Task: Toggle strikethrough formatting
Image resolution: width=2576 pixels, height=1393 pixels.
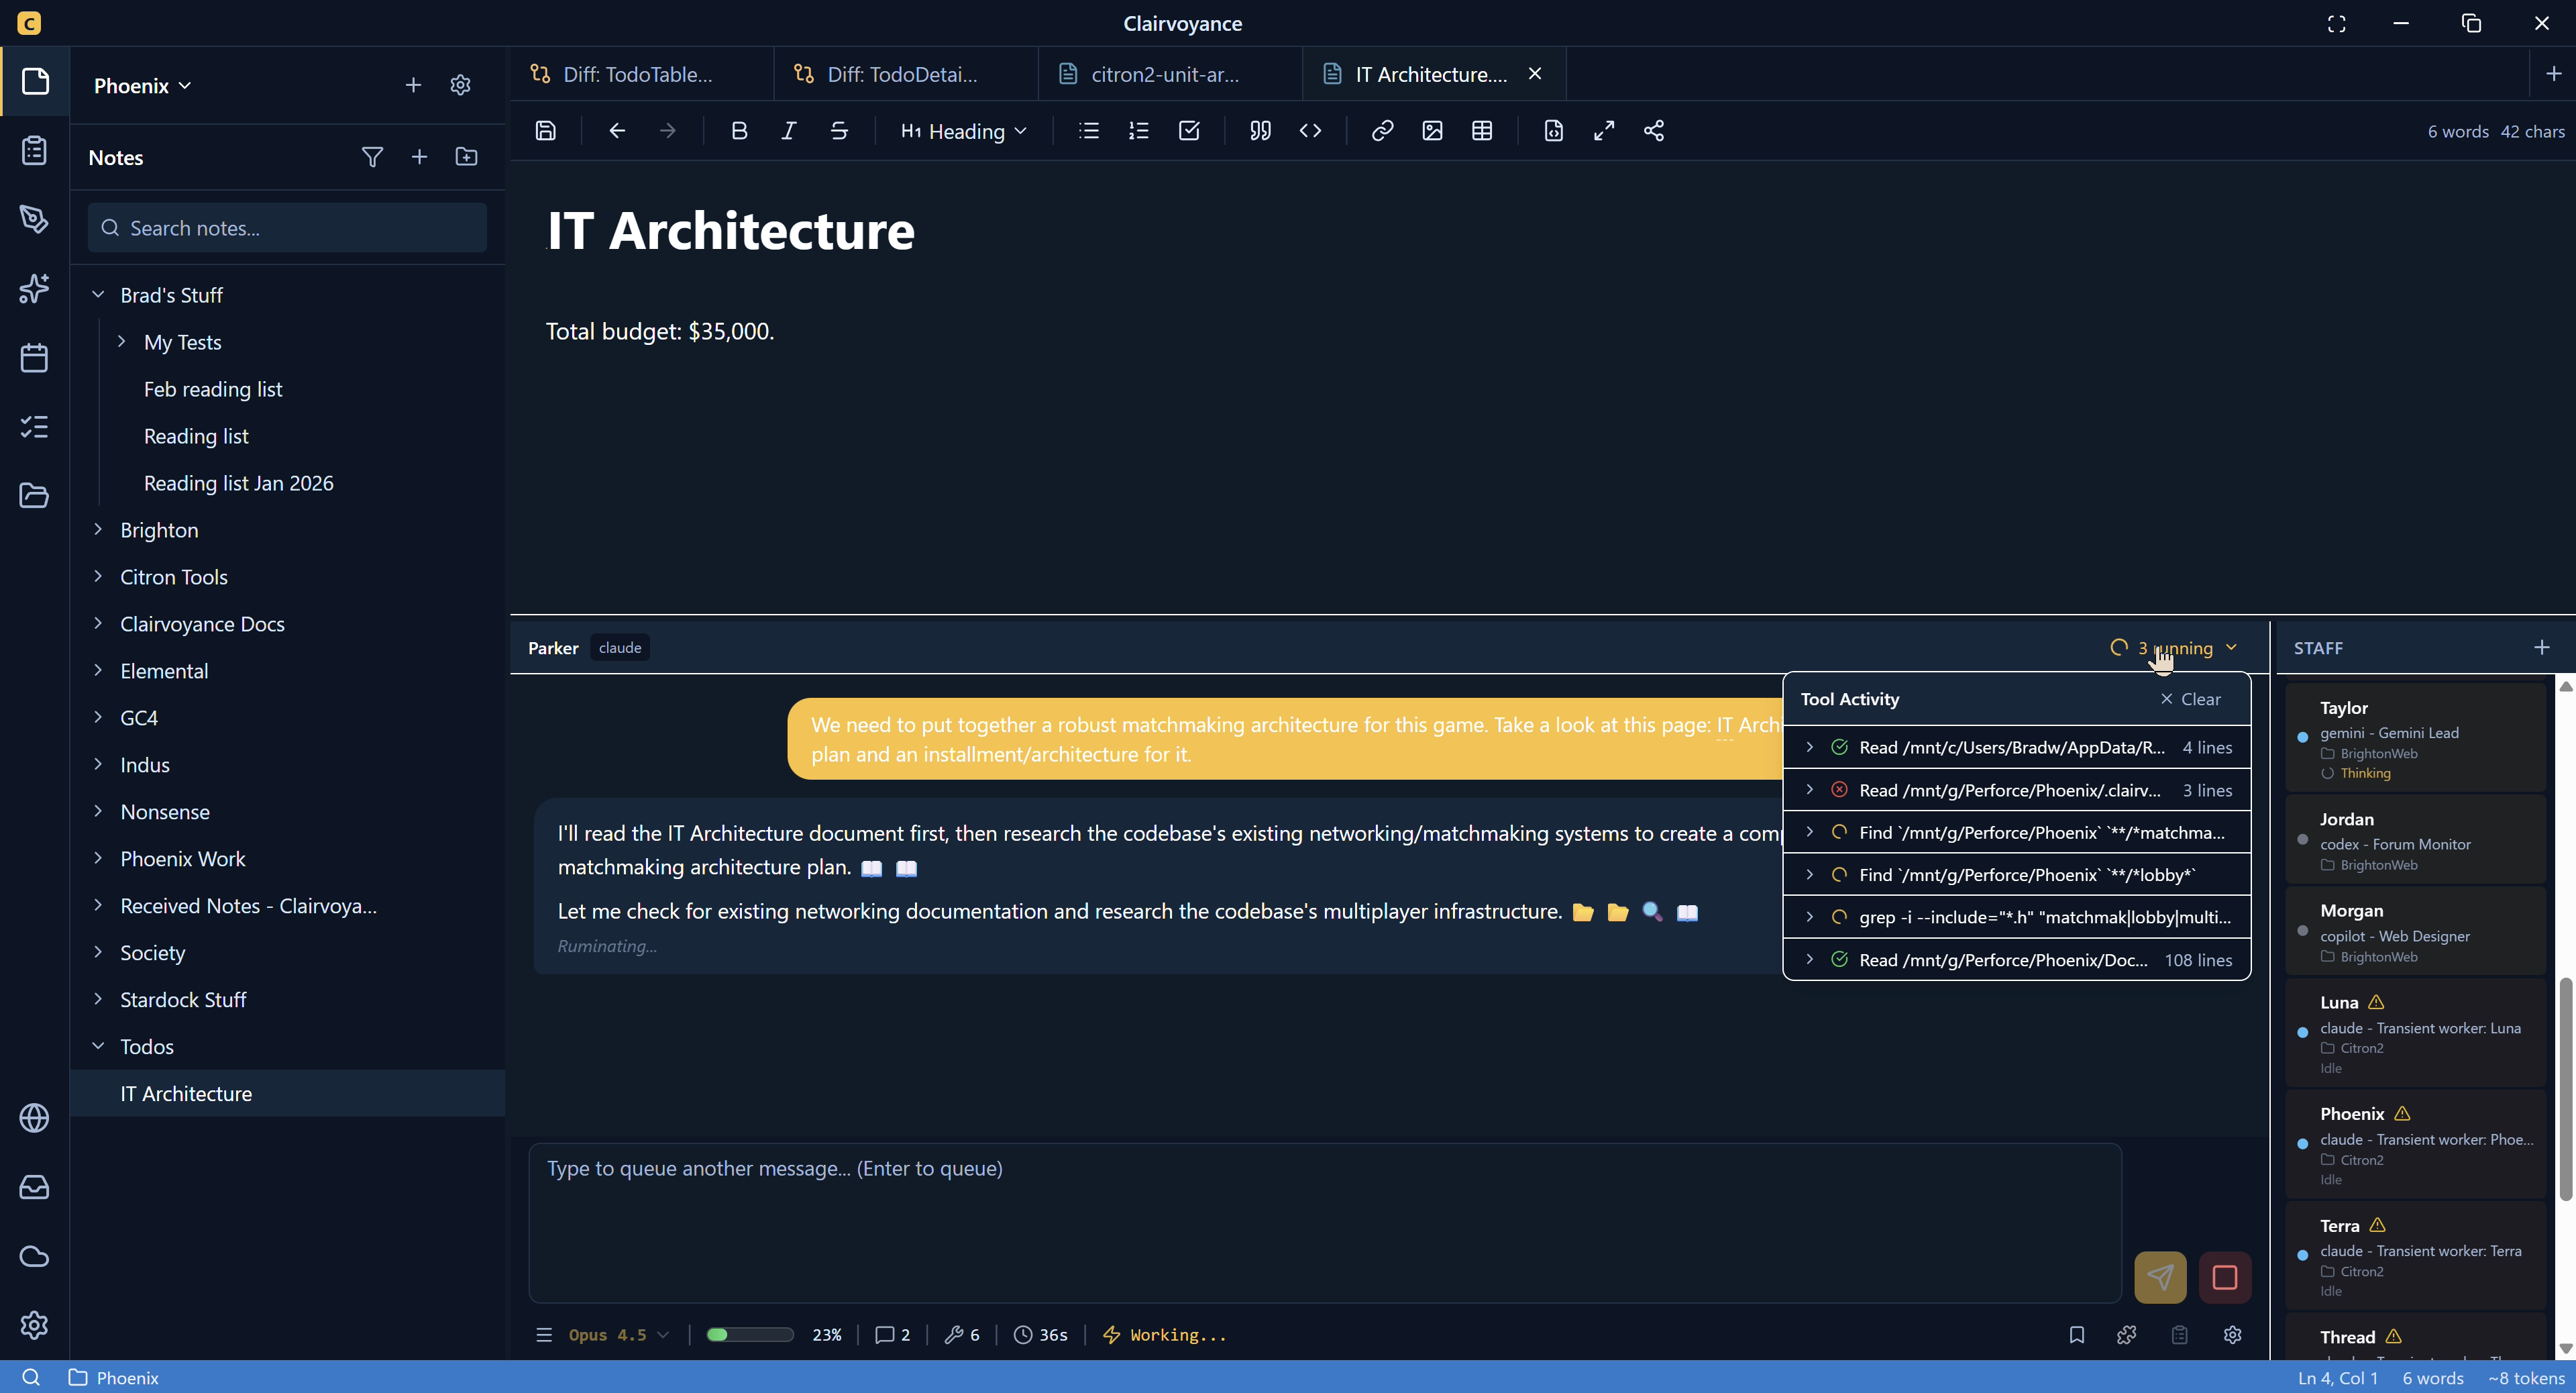Action: [x=839, y=130]
